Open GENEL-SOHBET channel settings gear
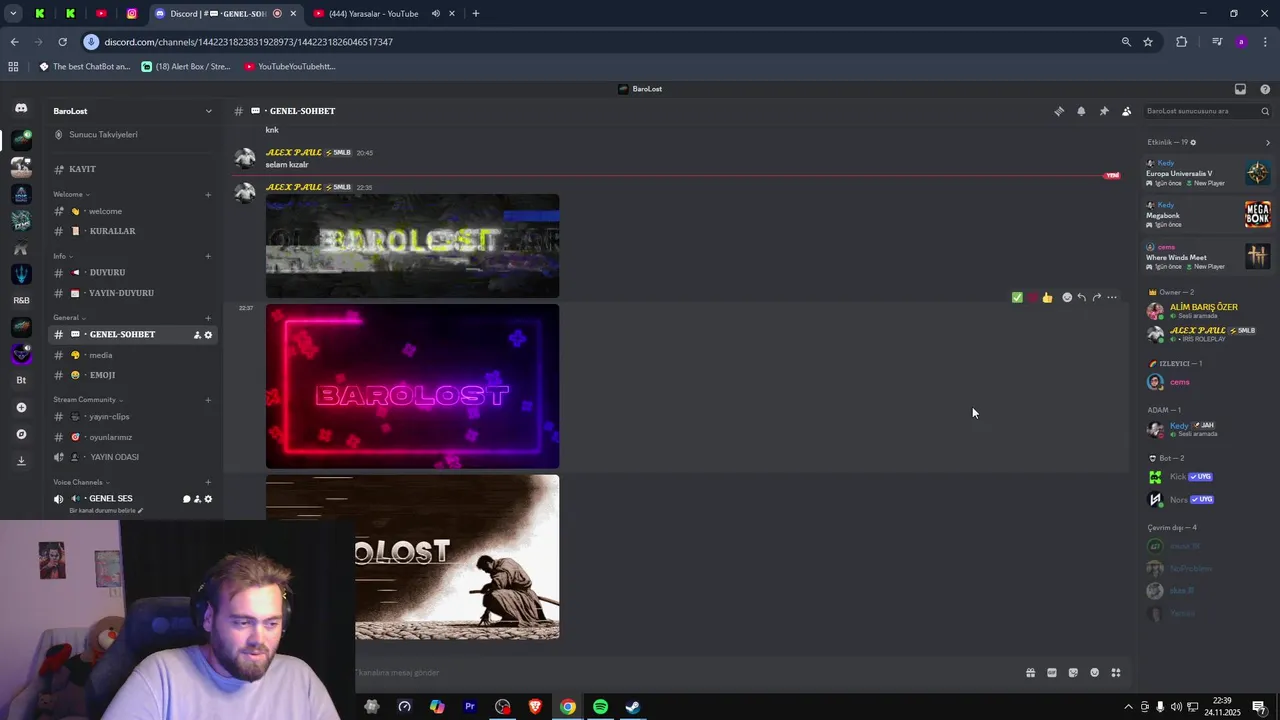The width and height of the screenshot is (1280, 720). coord(208,335)
